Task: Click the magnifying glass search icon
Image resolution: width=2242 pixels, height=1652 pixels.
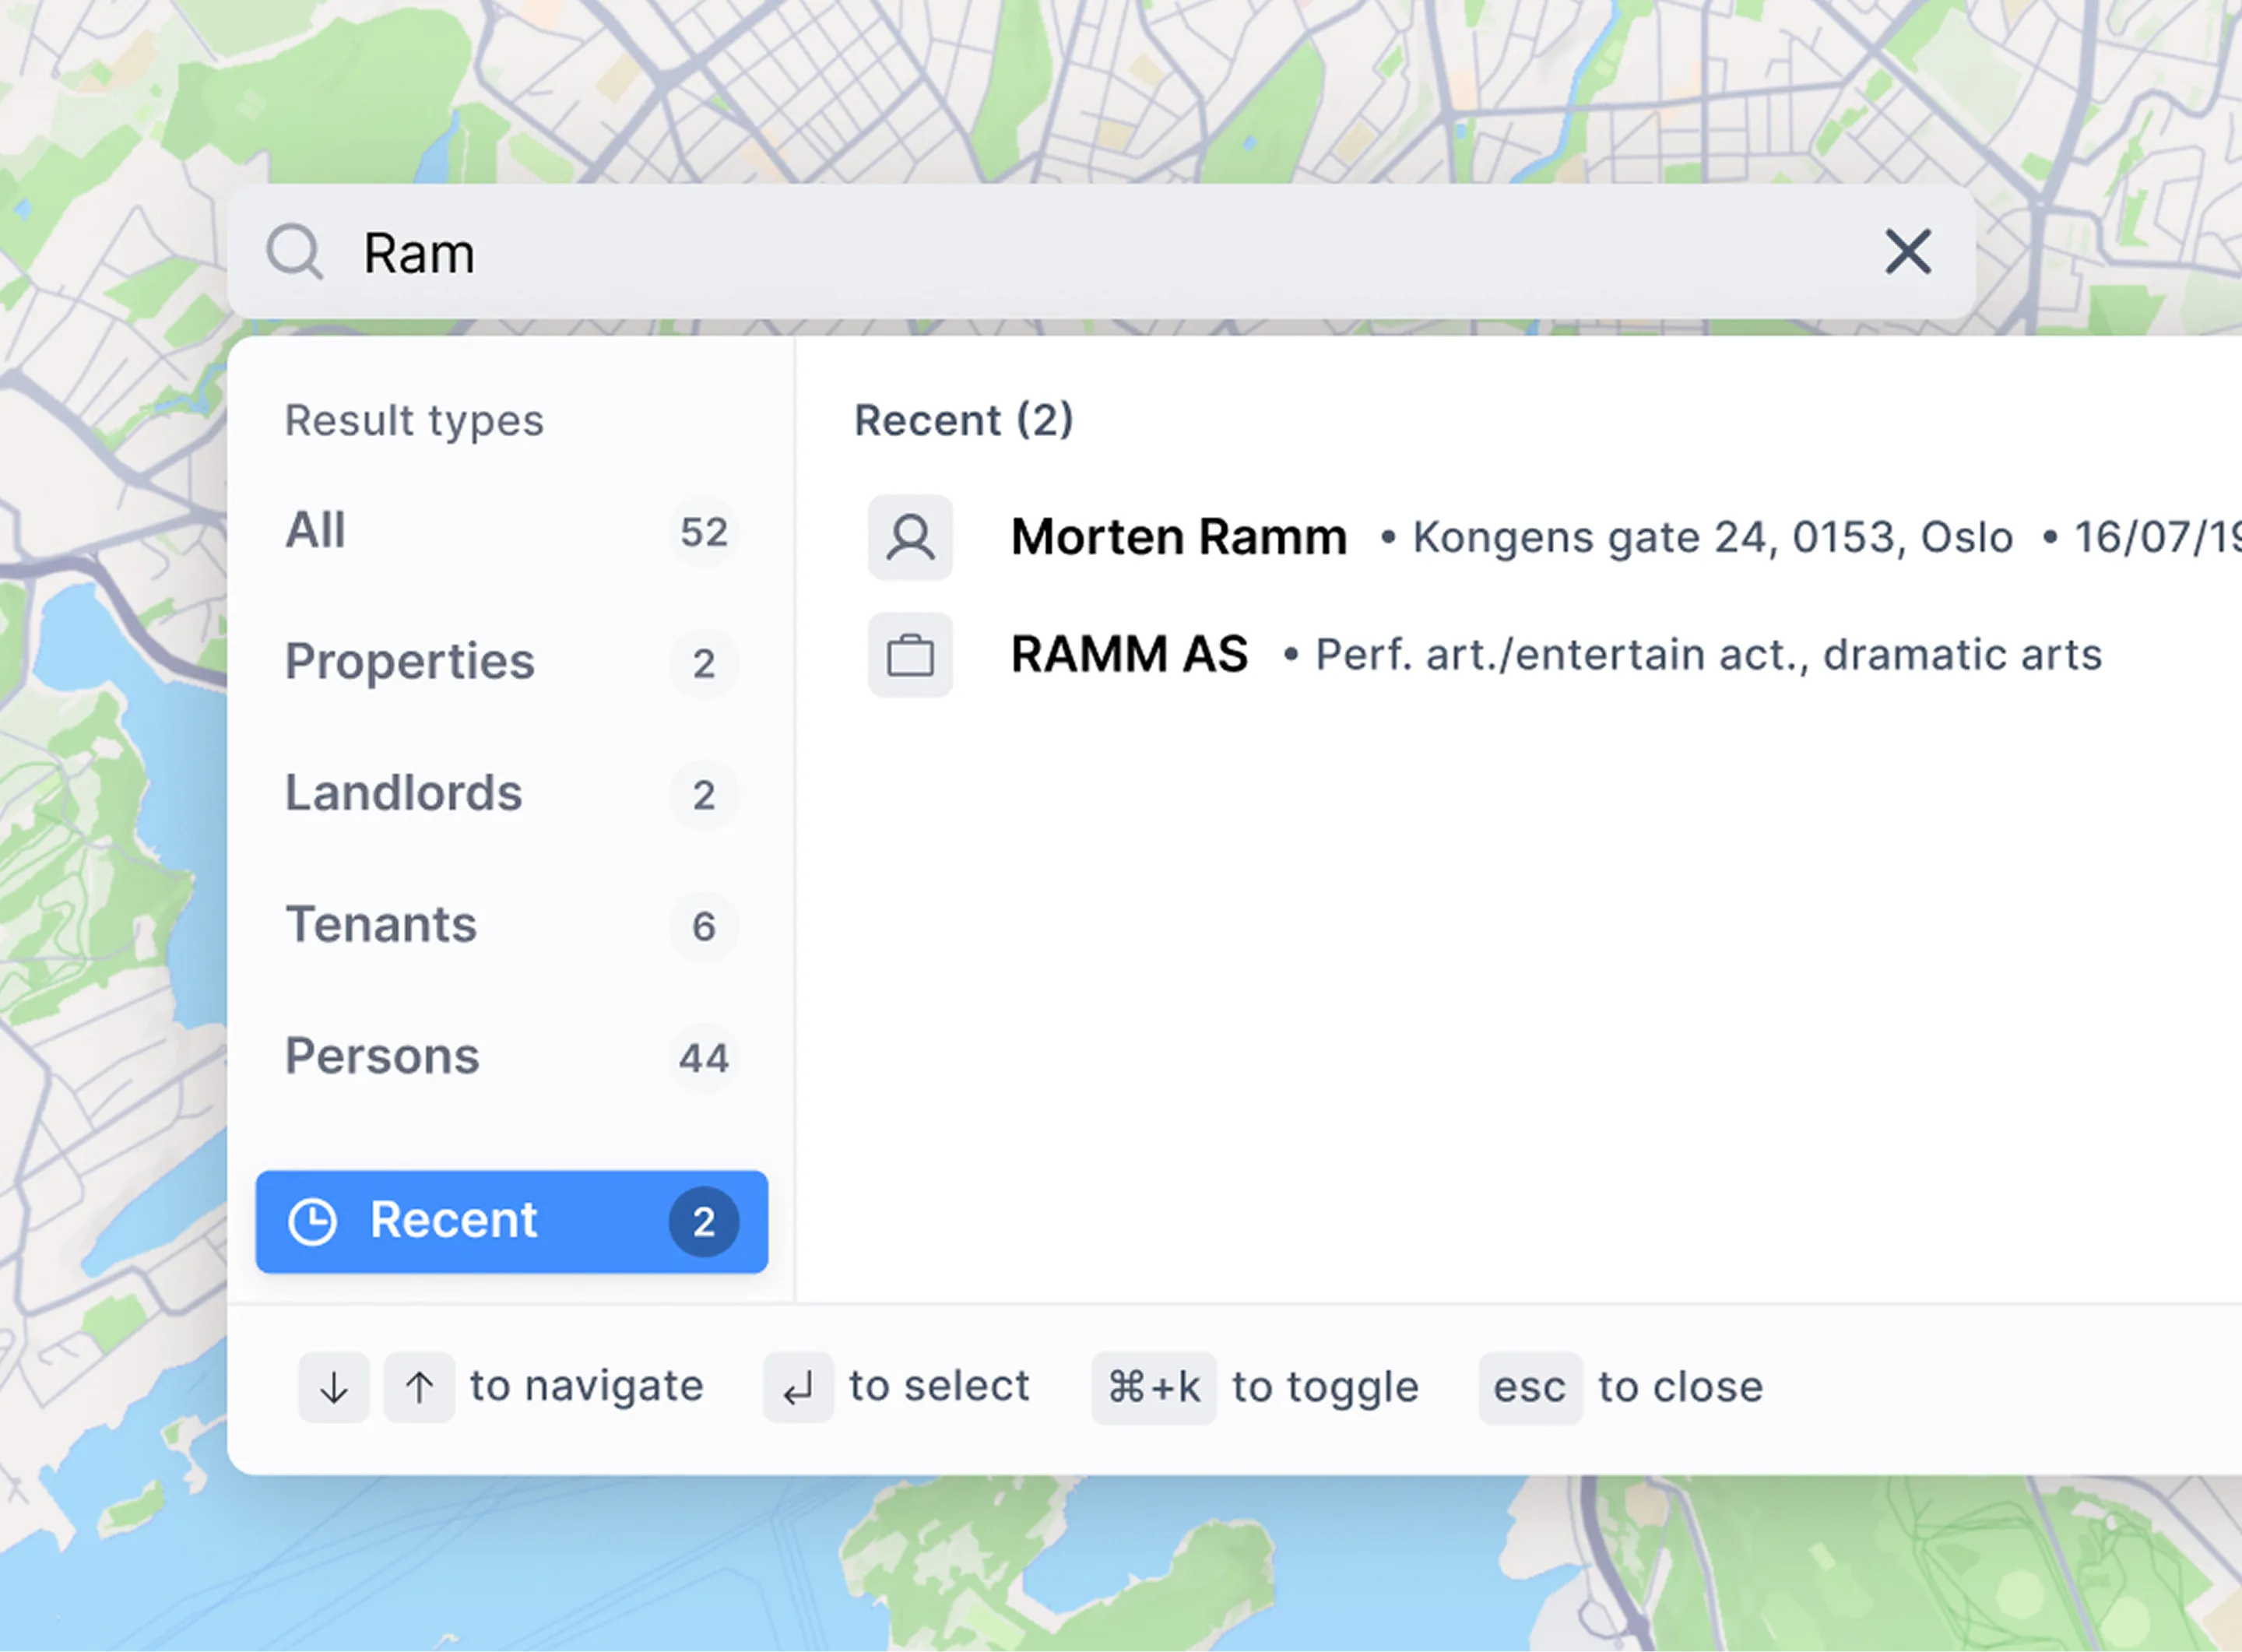Action: [x=294, y=252]
